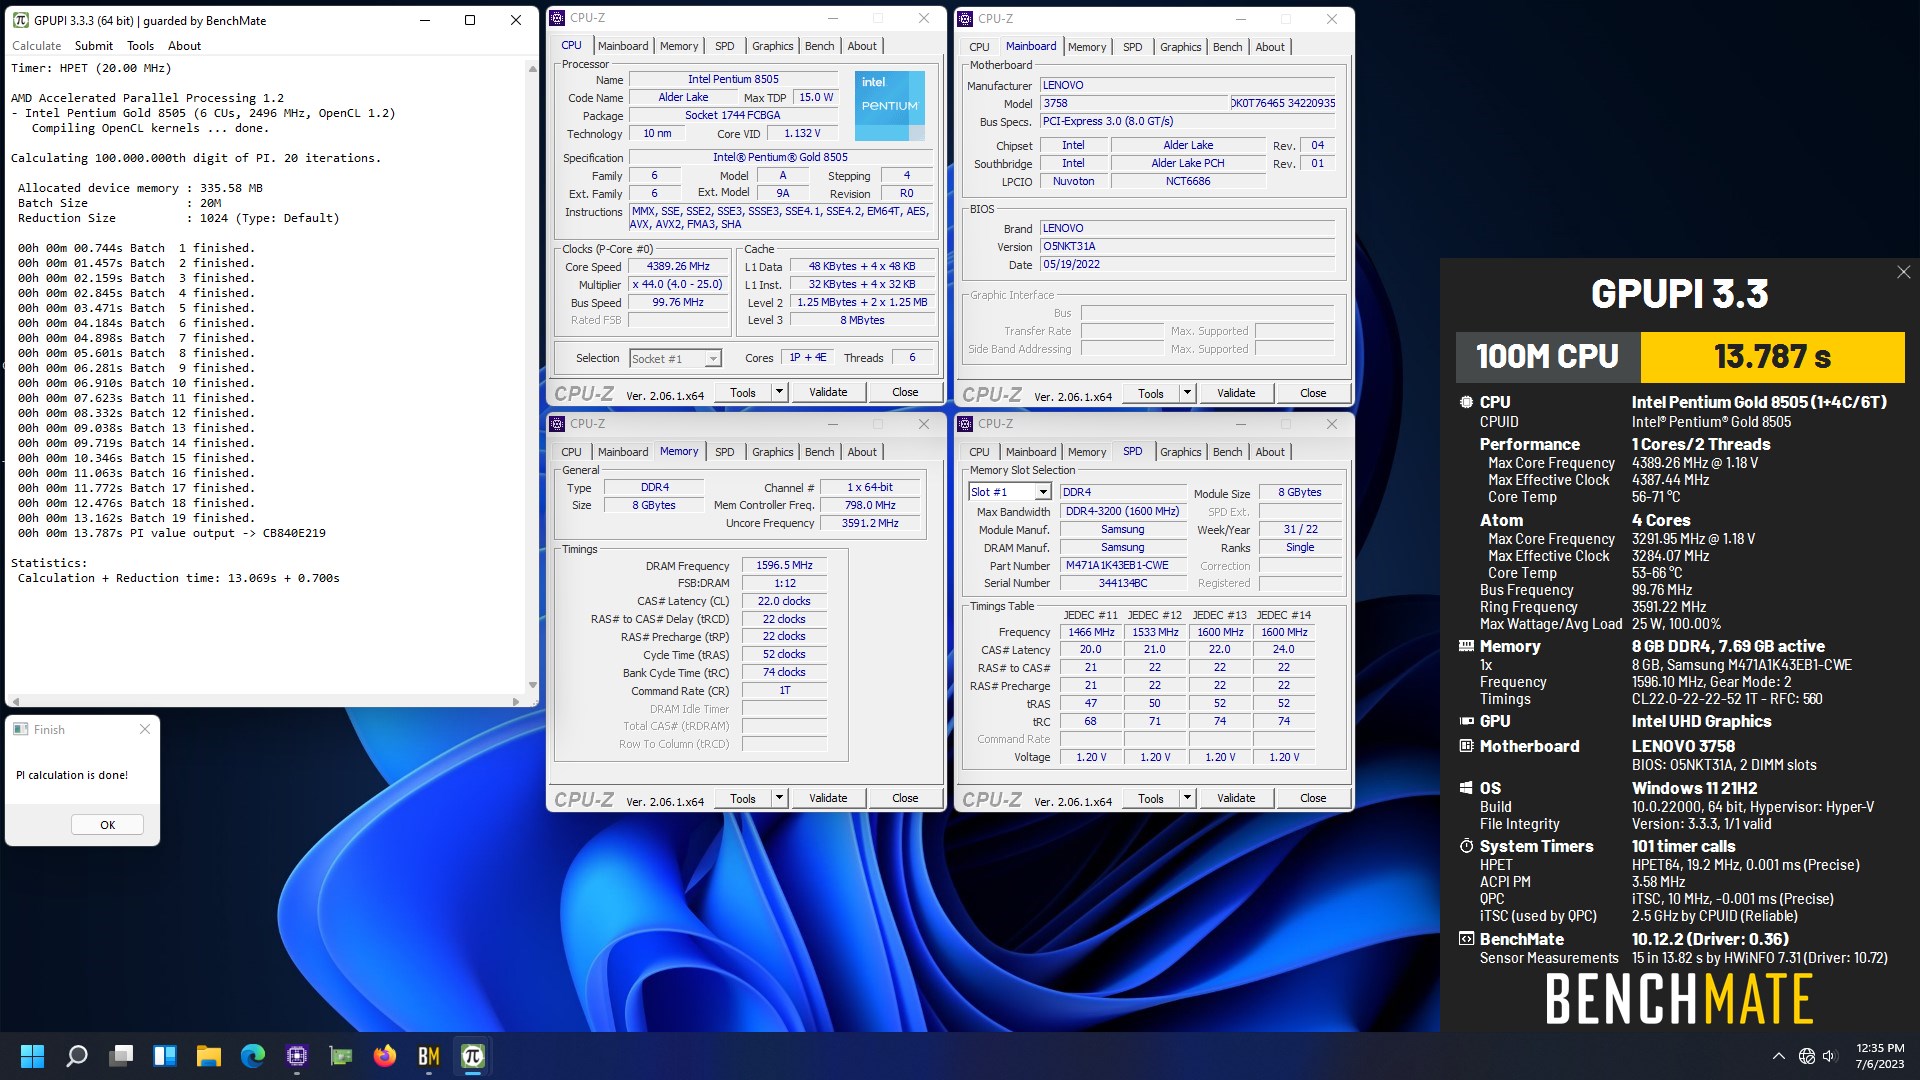Open Calculate menu in GPUPI
The image size is (1920, 1080).
(36, 46)
